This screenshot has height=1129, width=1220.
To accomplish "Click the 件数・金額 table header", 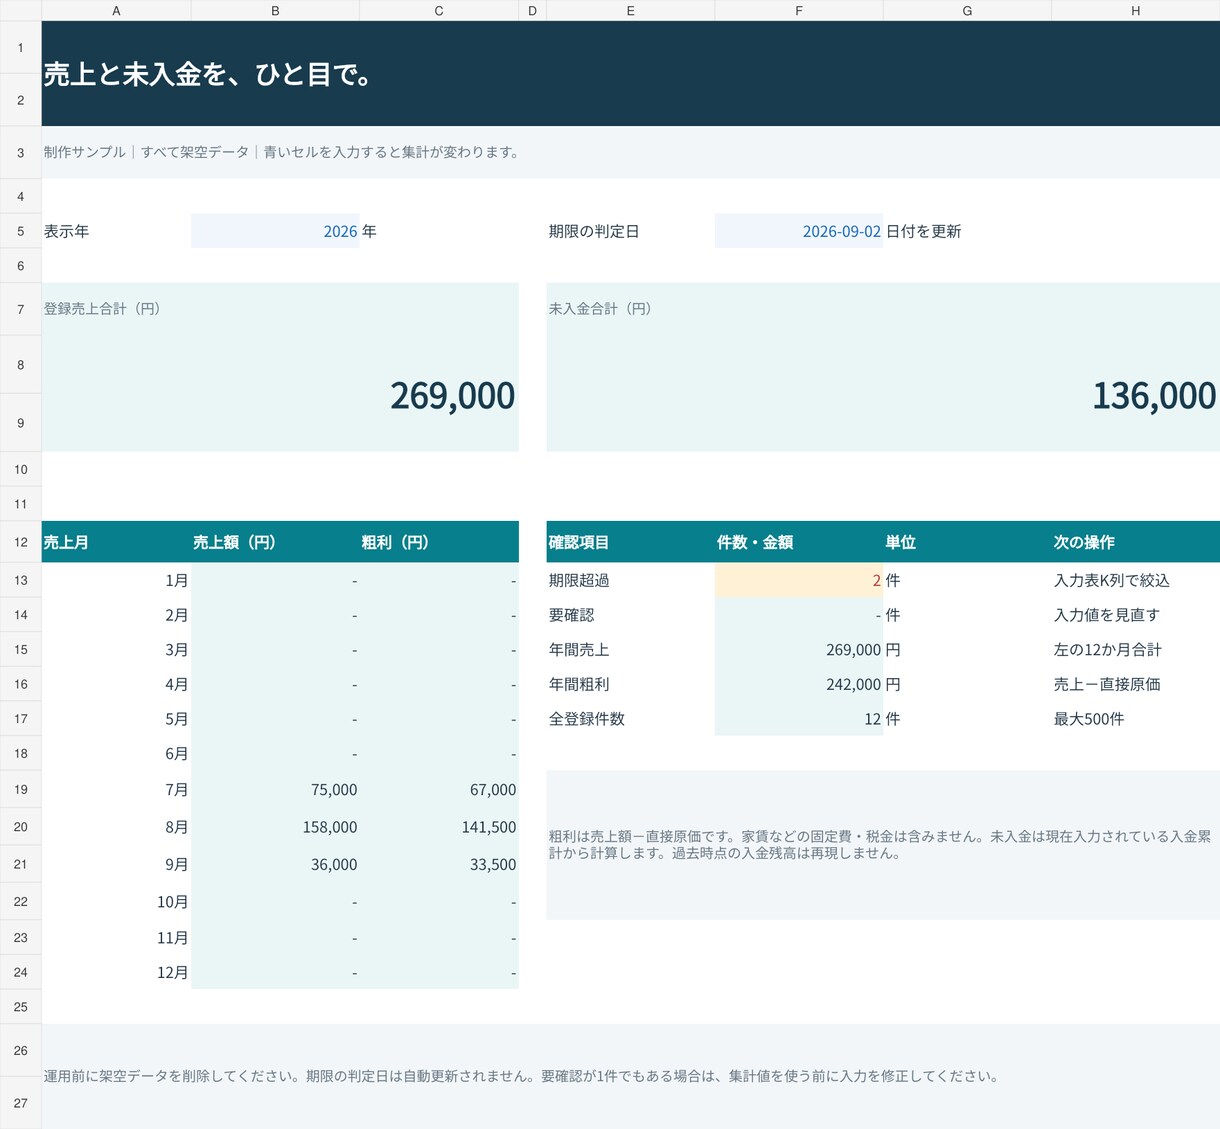I will (x=799, y=542).
